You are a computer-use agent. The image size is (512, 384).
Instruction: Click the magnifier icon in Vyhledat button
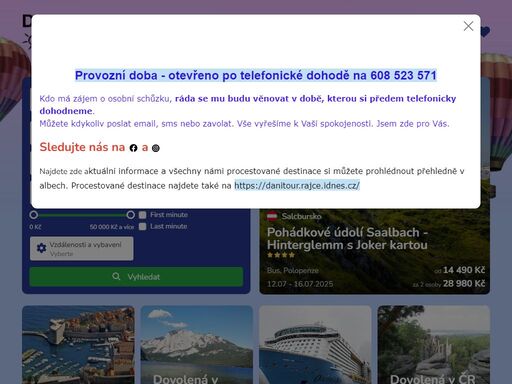point(116,277)
